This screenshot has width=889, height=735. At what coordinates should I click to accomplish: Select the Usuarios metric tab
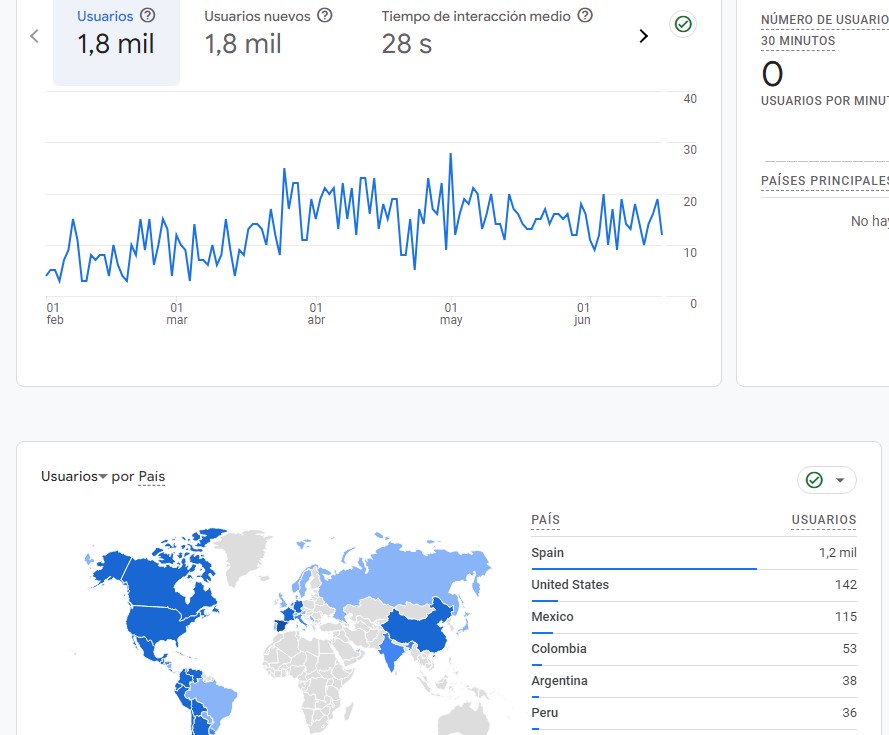point(116,41)
